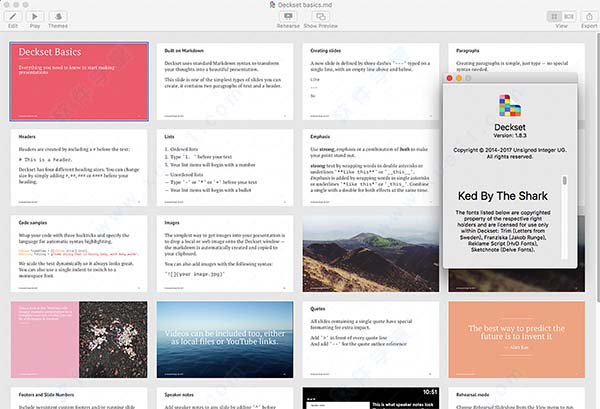
Task: Click the document icon beside the file title
Action: [x=272, y=5]
